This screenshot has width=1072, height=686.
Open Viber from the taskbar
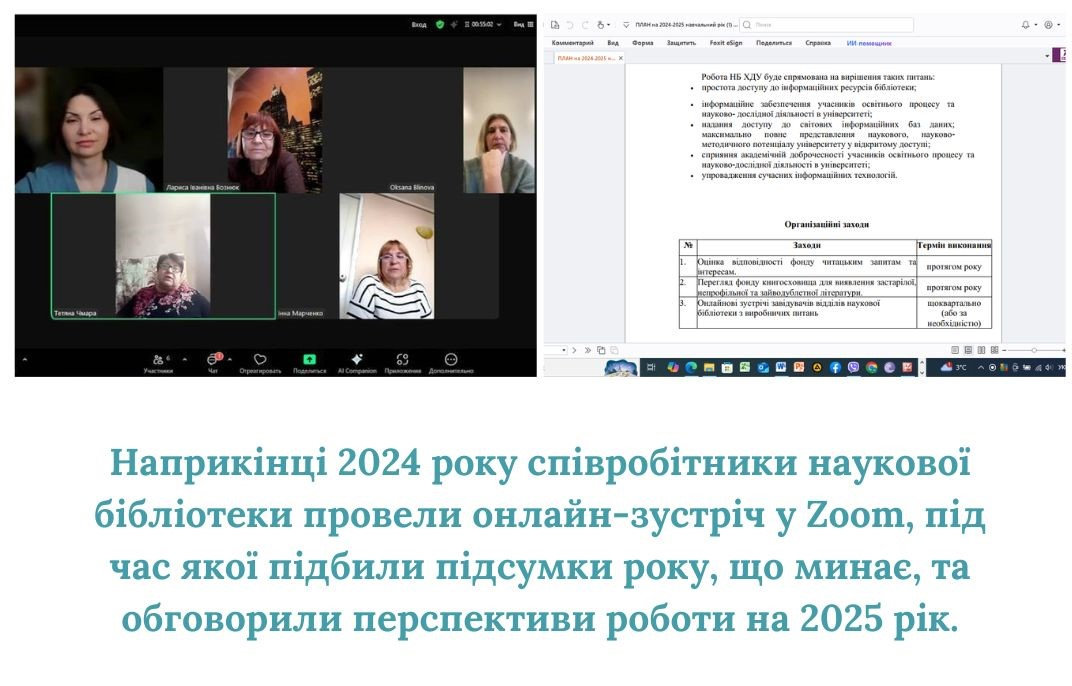coord(853,367)
